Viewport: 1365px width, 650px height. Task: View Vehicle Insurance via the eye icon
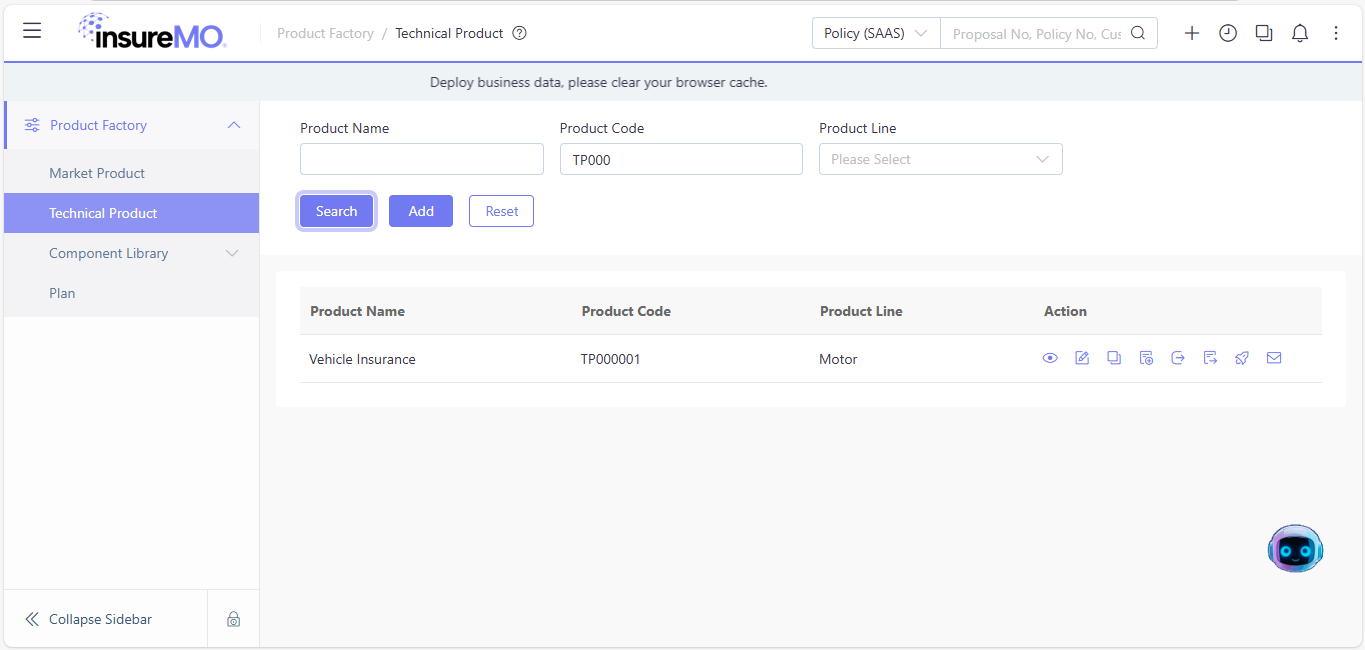pyautogui.click(x=1050, y=358)
